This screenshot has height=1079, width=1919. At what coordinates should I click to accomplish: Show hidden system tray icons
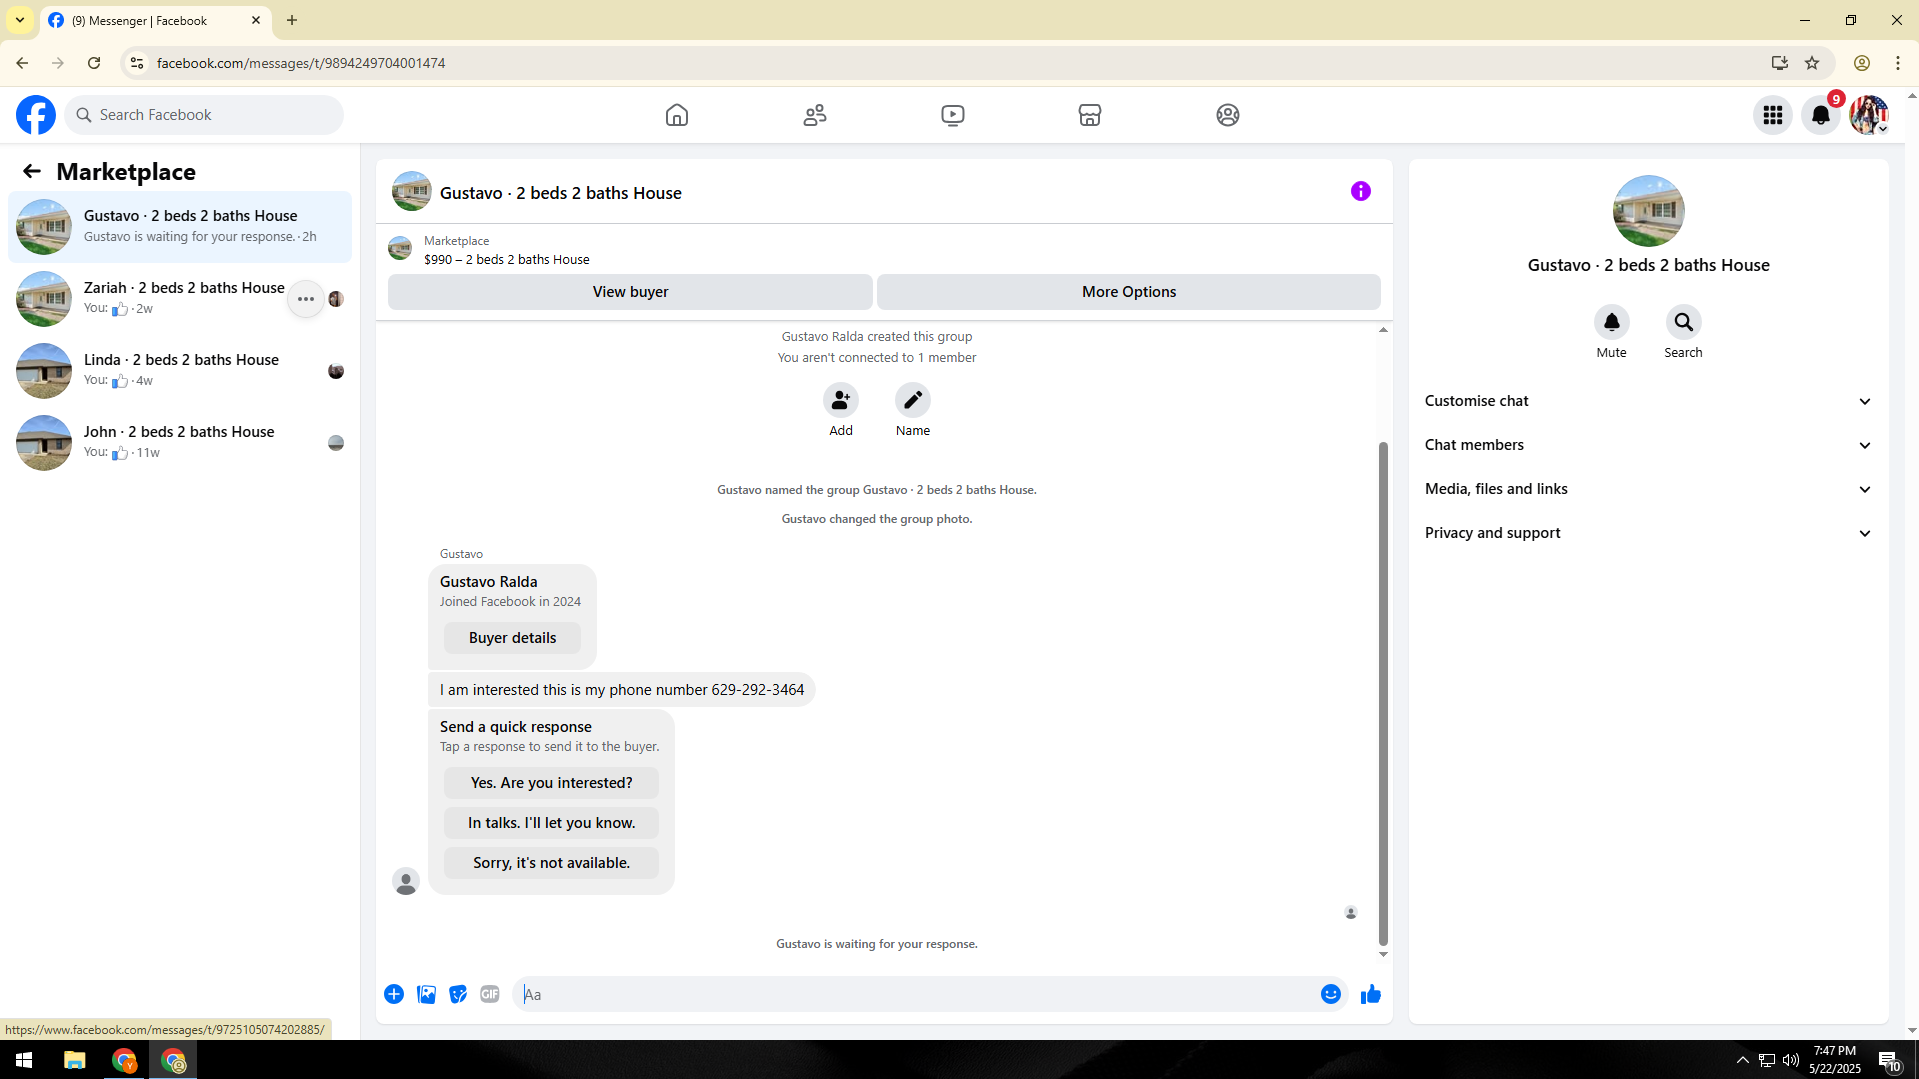coord(1743,1060)
